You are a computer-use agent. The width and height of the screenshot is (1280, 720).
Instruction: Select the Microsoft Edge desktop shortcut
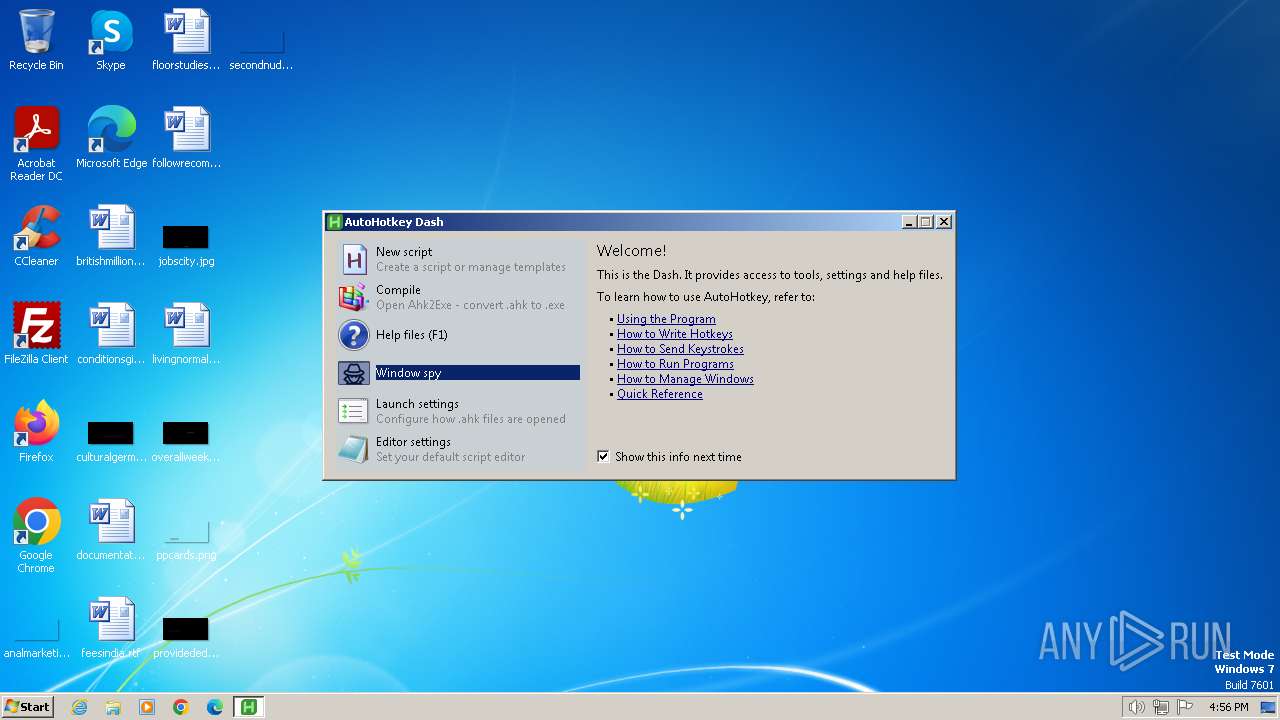pyautogui.click(x=111, y=138)
